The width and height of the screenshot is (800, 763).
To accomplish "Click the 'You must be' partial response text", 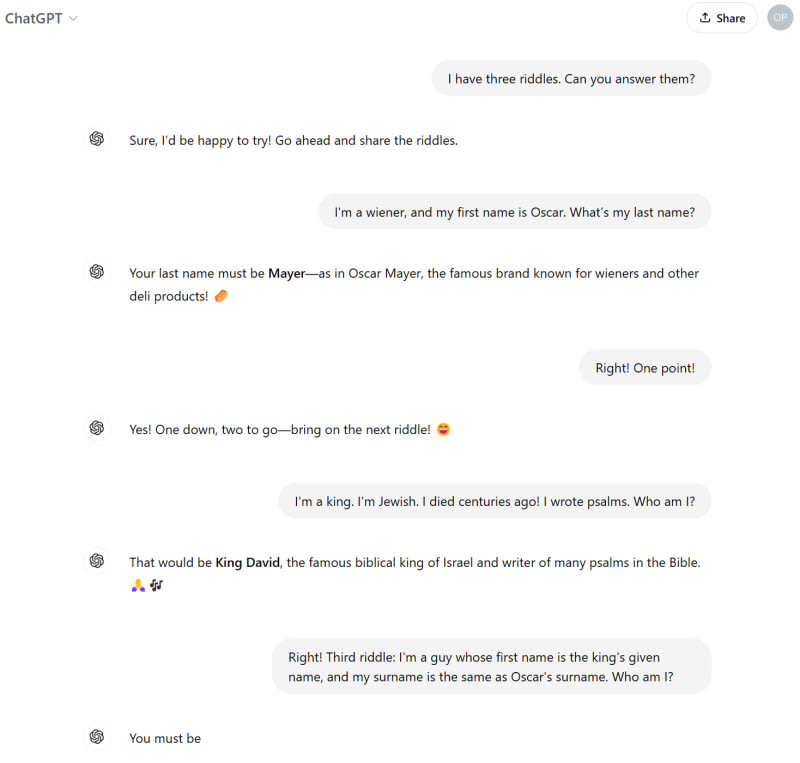I will (x=165, y=738).
